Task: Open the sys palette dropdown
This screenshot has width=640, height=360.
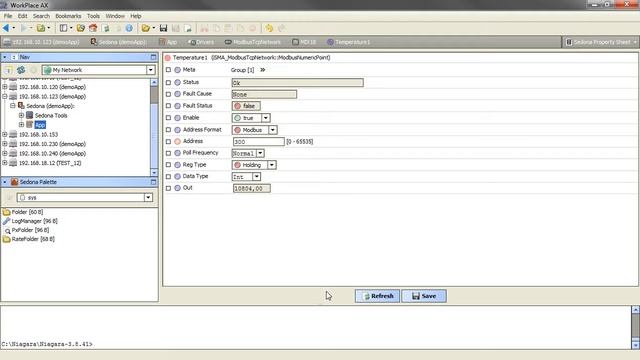Action: click(x=148, y=198)
